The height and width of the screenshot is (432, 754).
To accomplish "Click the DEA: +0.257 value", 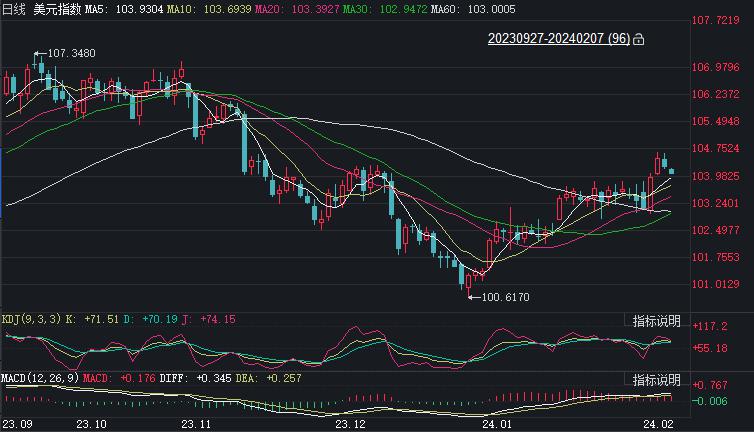I will (x=268, y=378).
